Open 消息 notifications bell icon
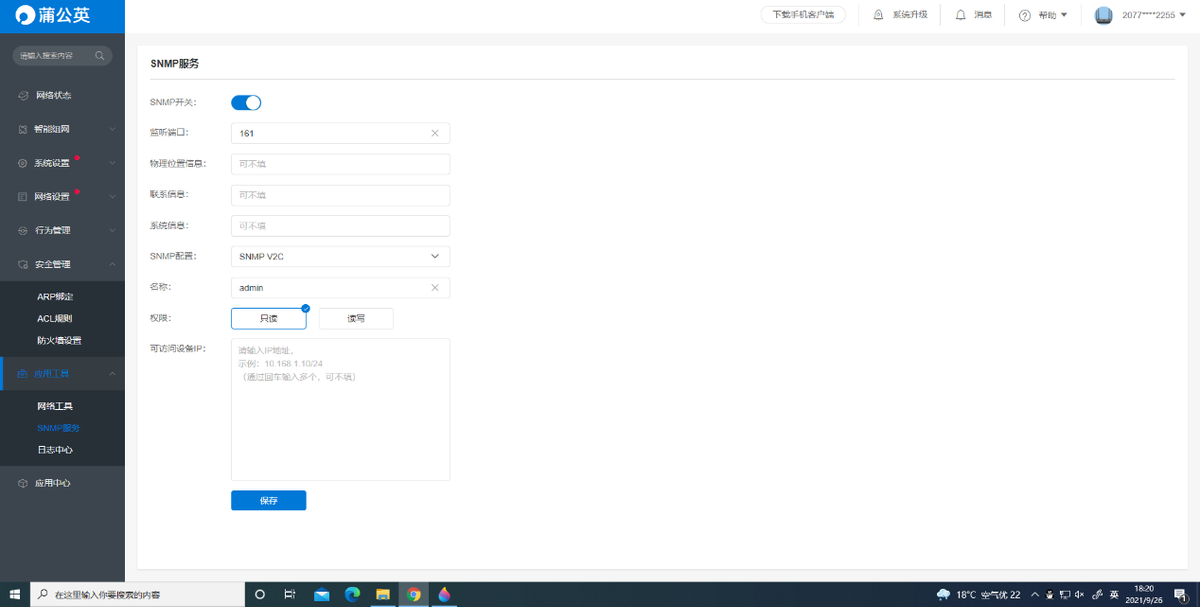Screen dimensions: 1200x607 (x=961, y=15)
